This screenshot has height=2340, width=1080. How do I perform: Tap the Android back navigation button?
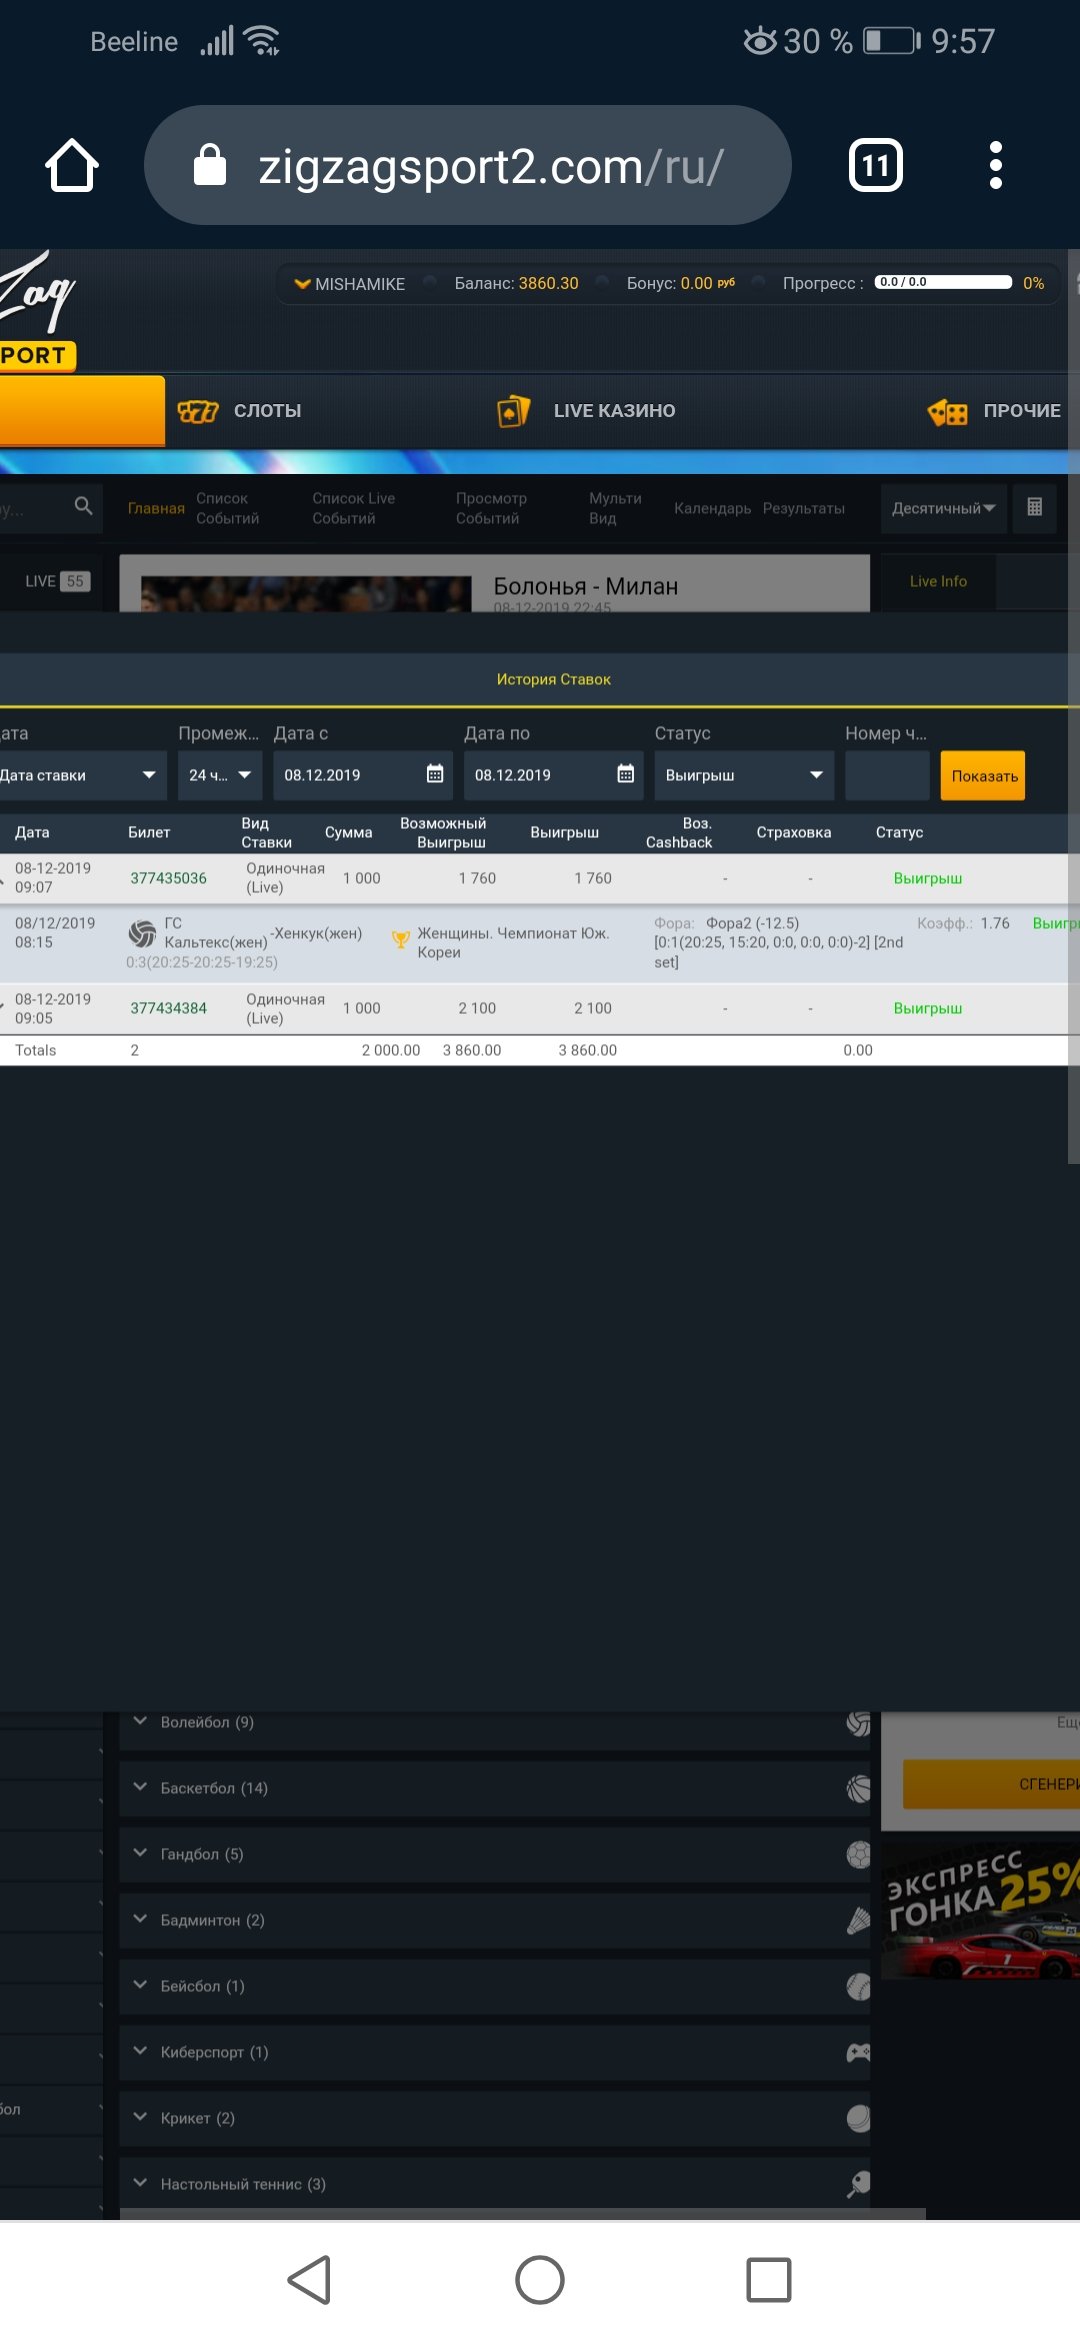pos(309,2280)
